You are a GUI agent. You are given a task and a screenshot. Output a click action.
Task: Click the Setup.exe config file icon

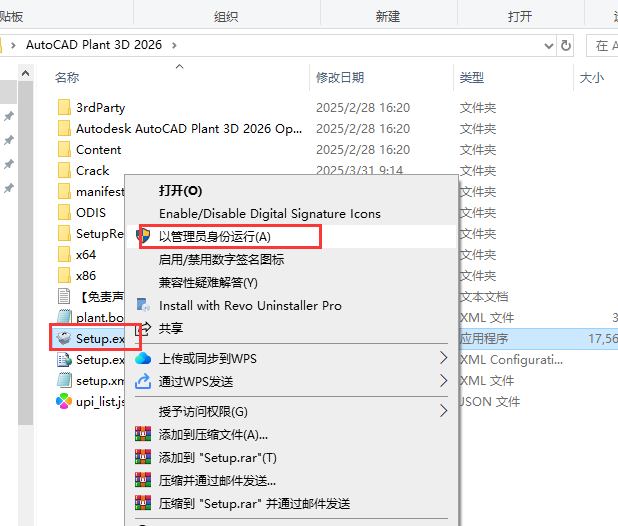[x=64, y=359]
